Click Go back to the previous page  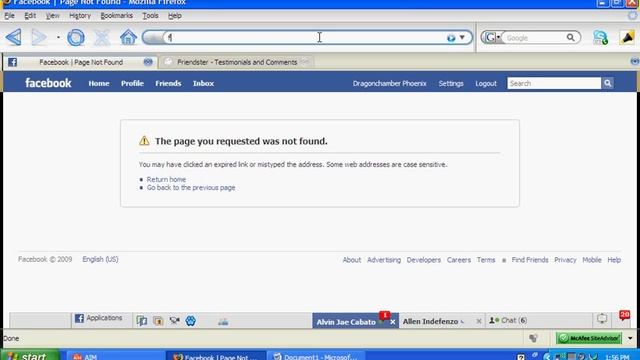coord(191,188)
